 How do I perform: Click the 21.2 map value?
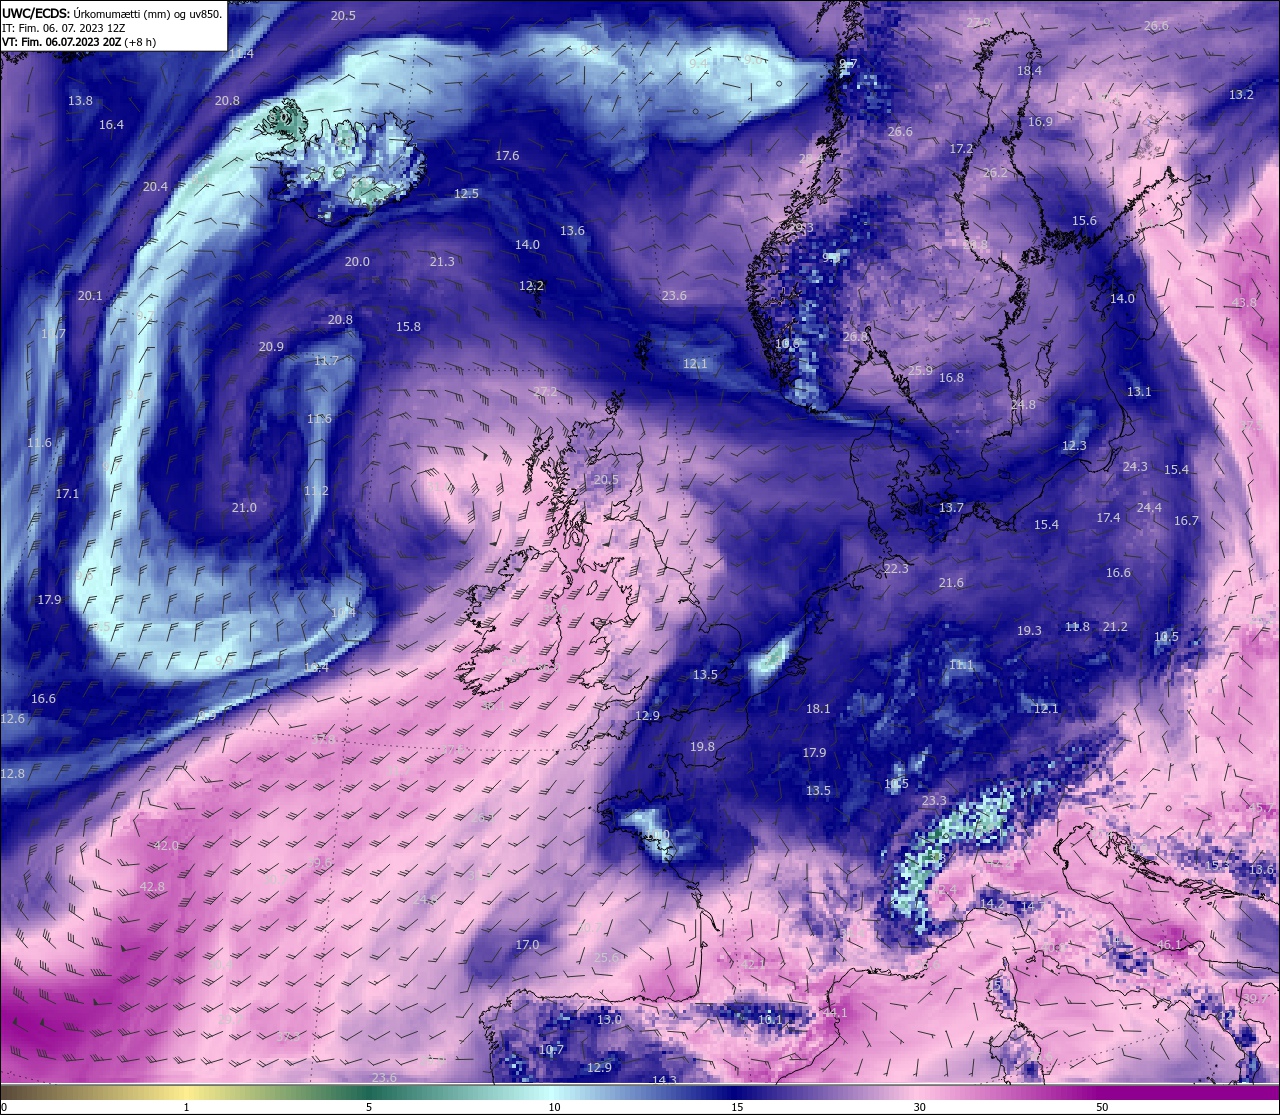point(1114,627)
